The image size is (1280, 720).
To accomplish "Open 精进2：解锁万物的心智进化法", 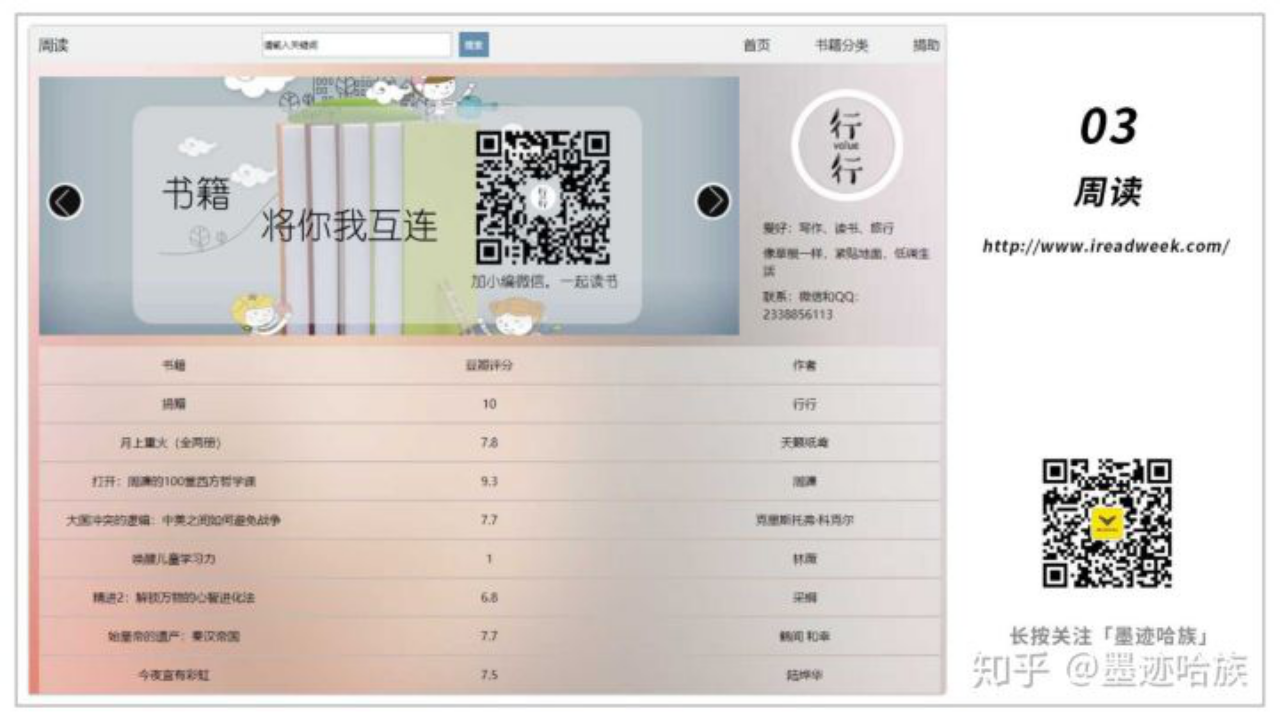I will [173, 597].
